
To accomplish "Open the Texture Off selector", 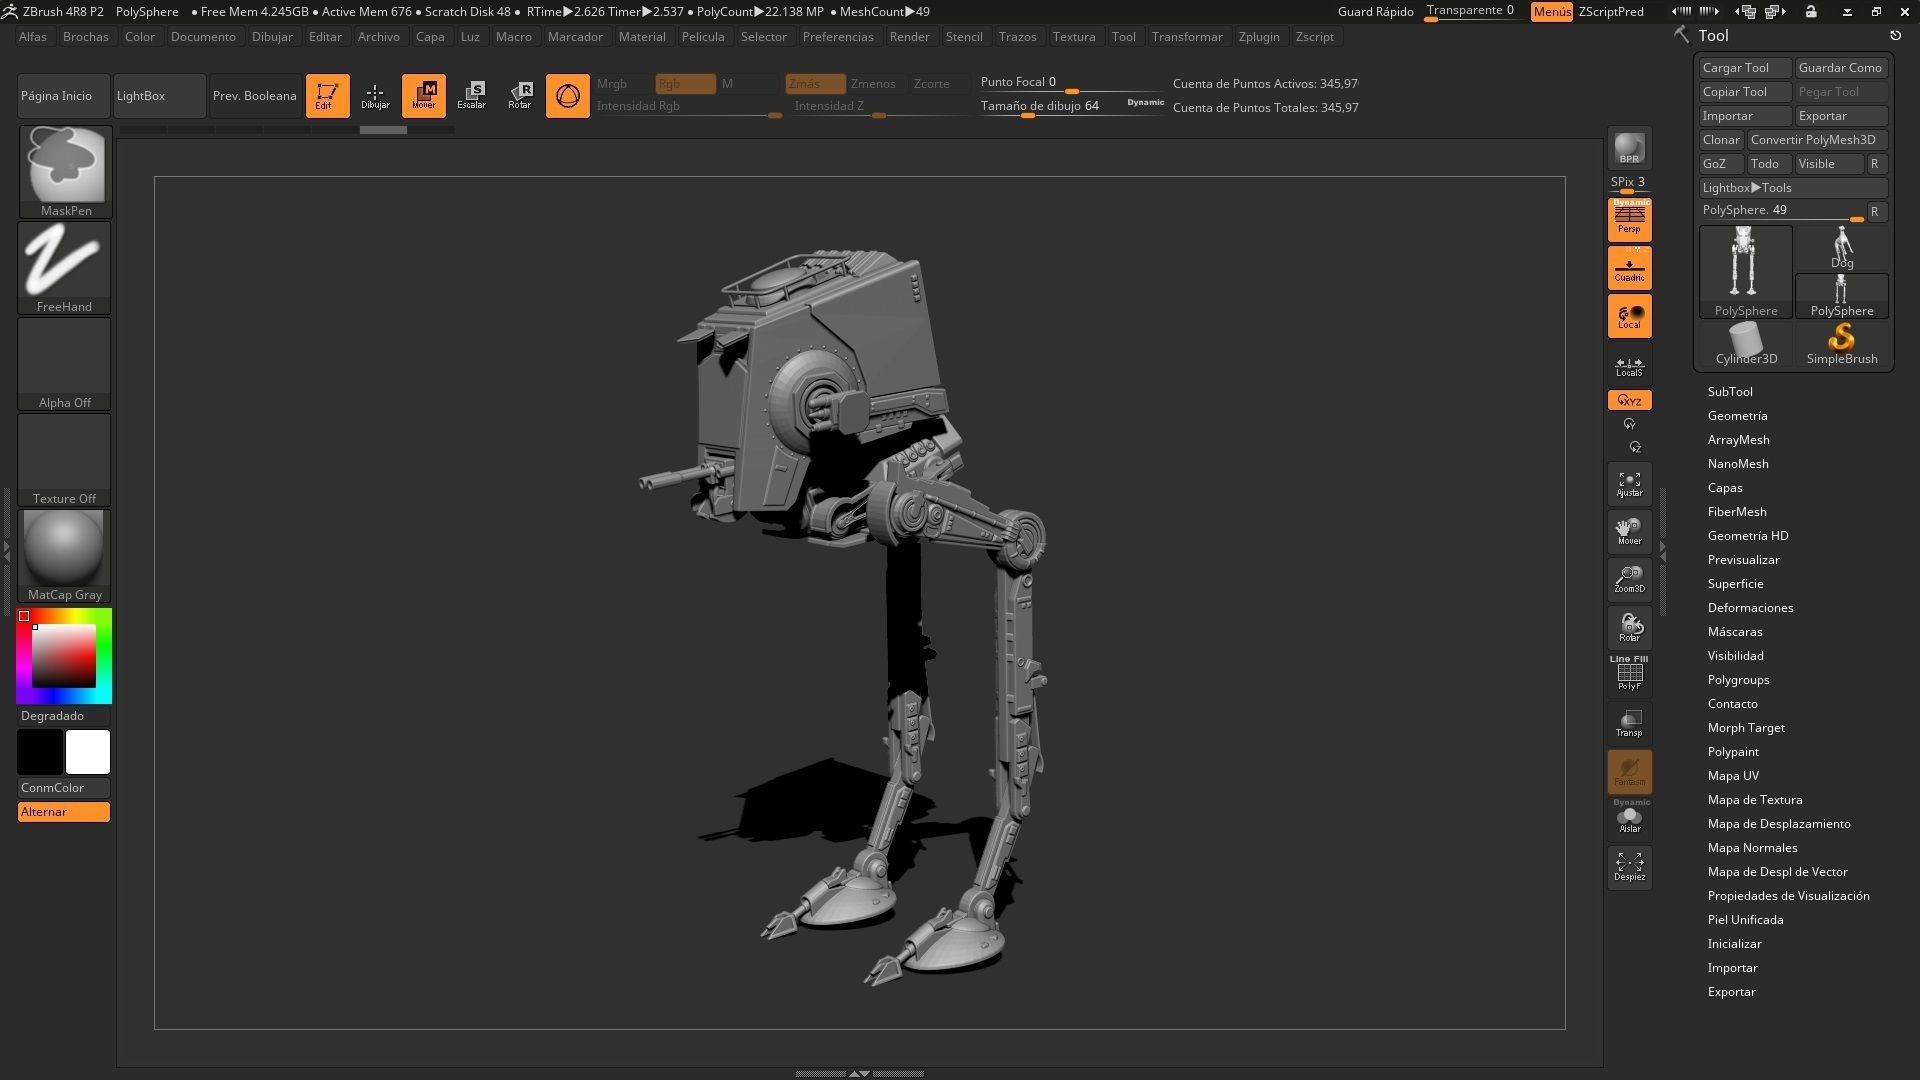I will tap(65, 460).
